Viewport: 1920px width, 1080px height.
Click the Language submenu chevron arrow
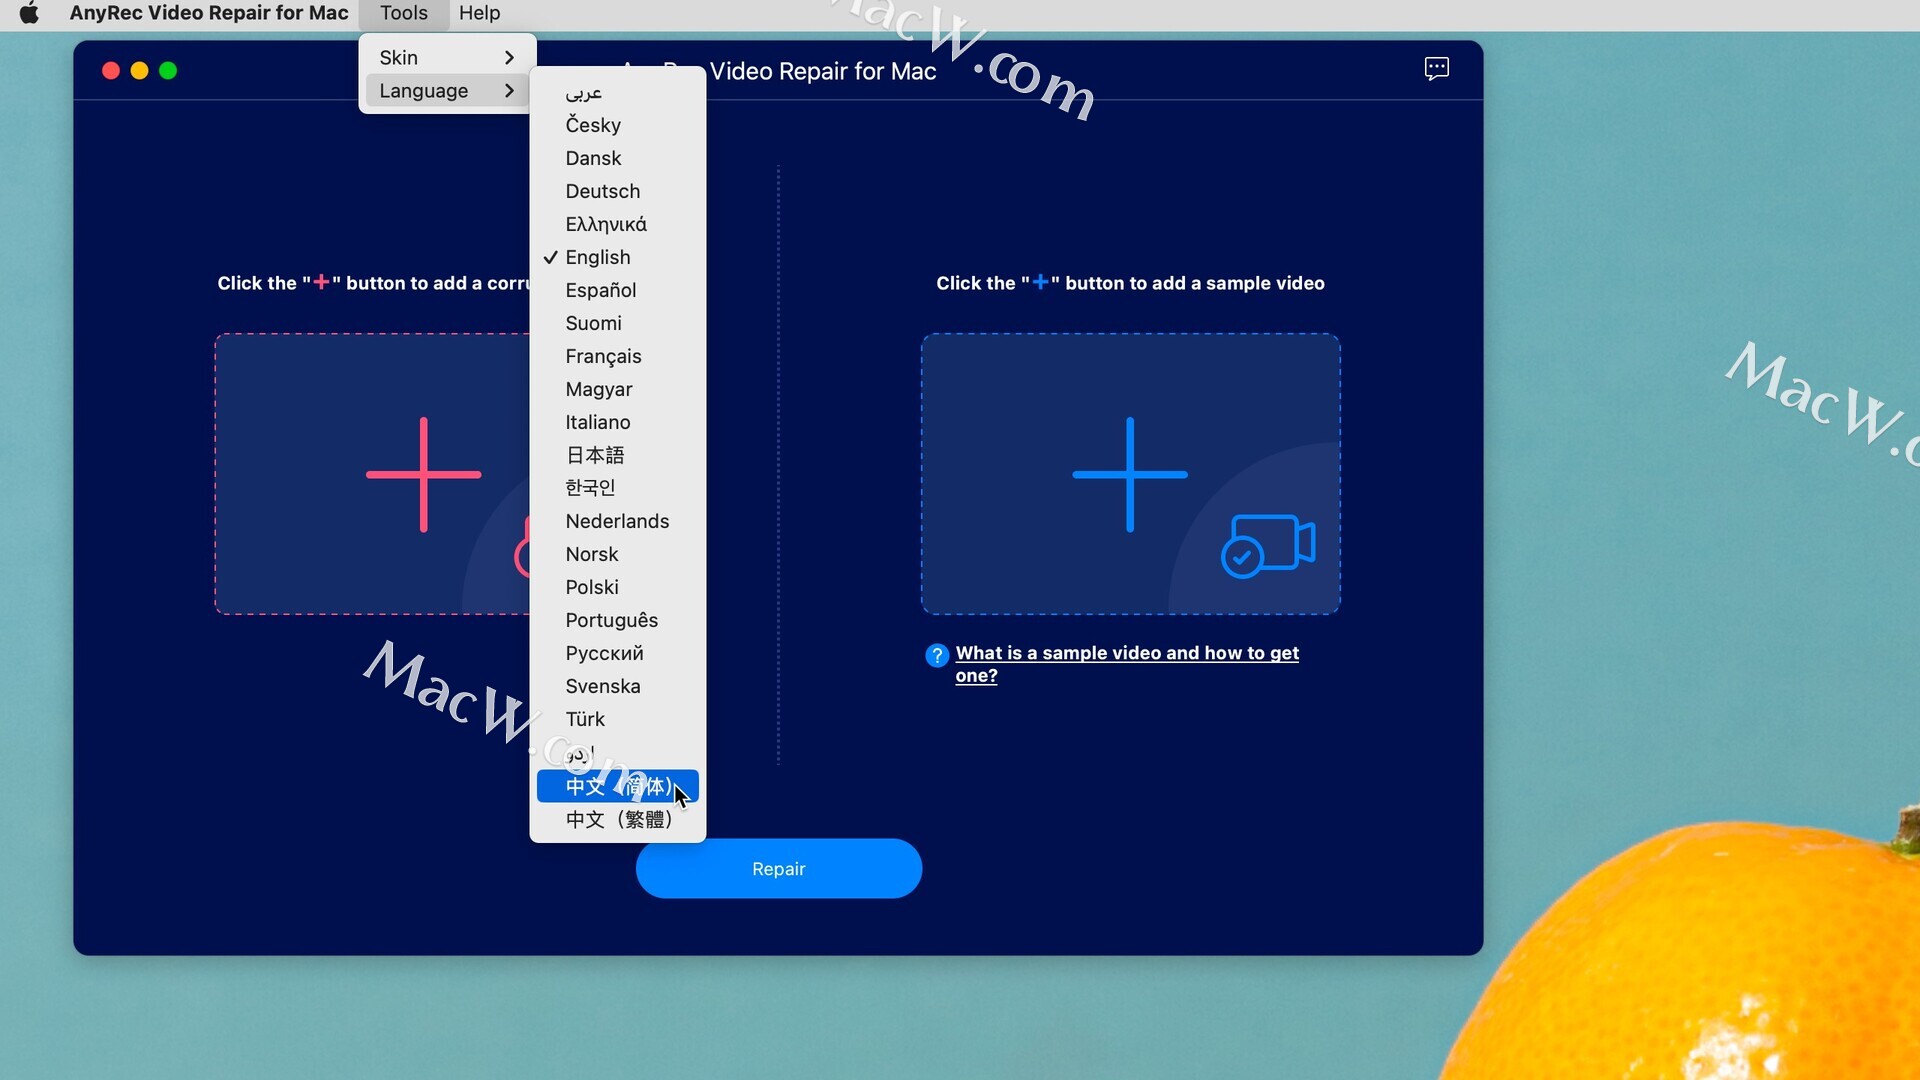510,91
